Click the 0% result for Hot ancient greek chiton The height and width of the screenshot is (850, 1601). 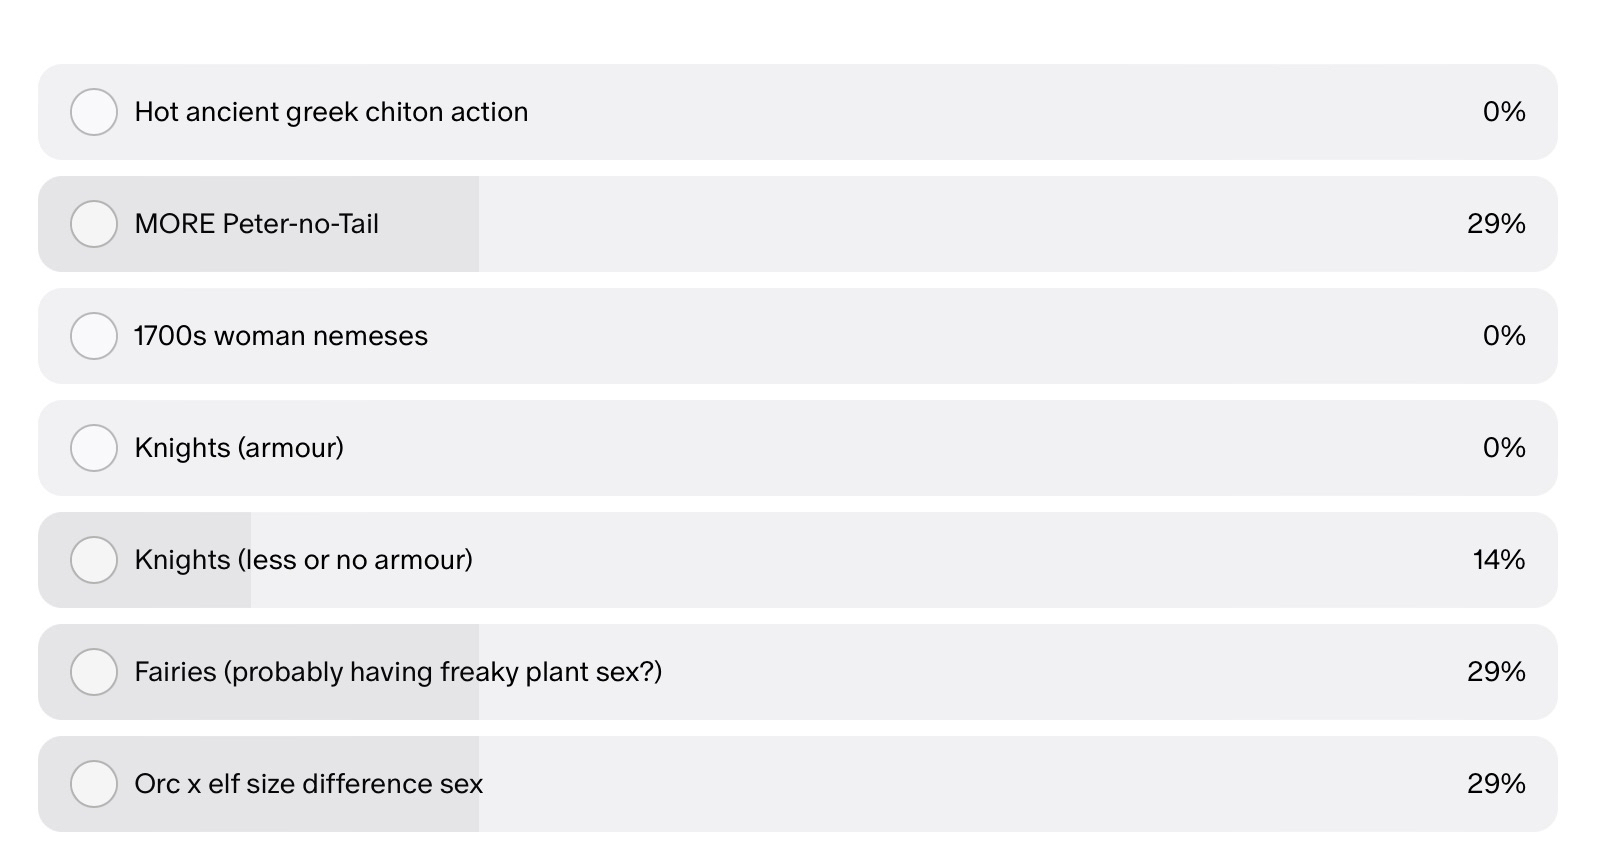(x=1504, y=112)
